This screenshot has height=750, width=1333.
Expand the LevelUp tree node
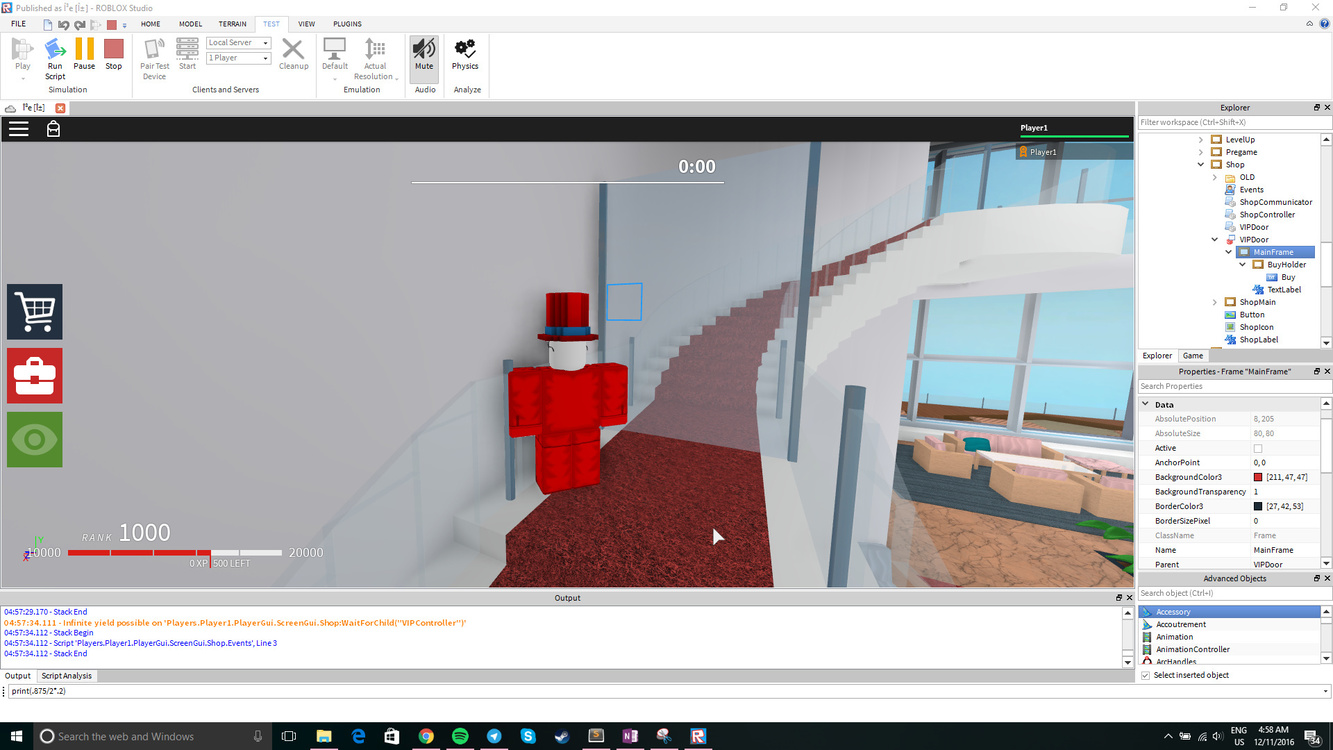[1201, 140]
